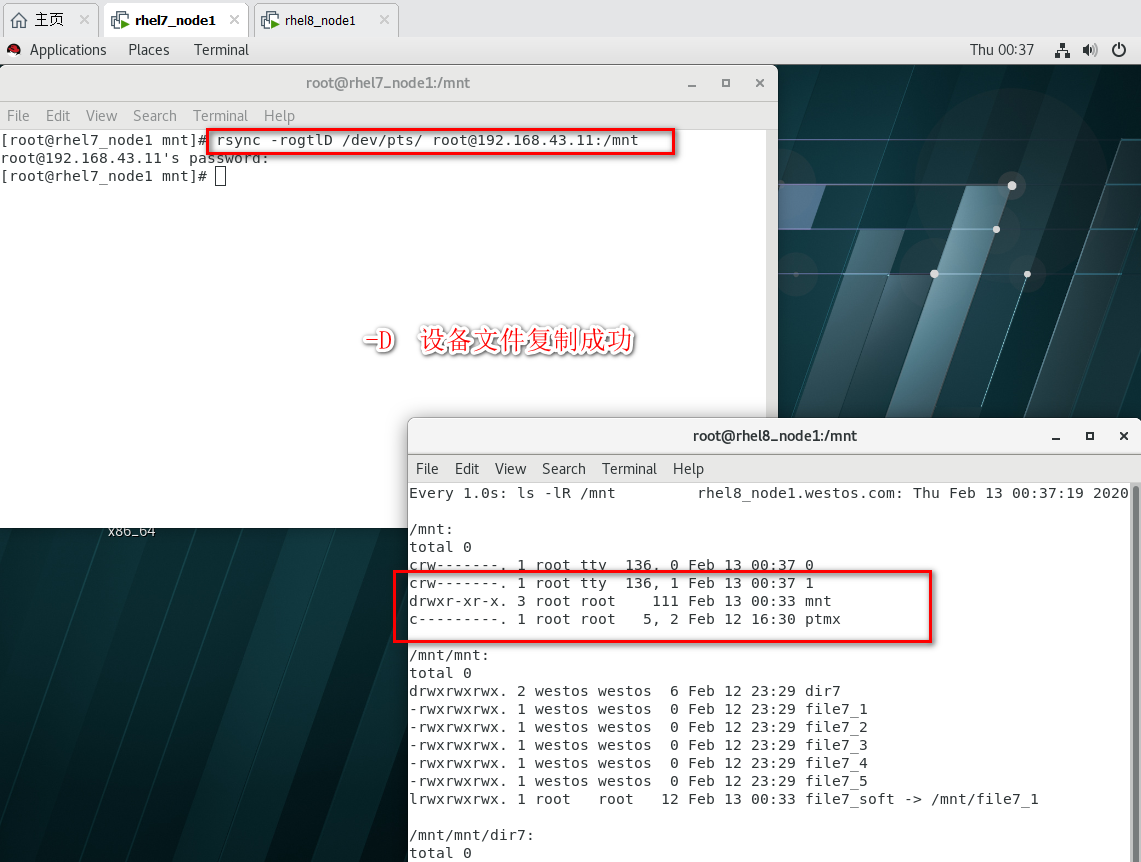Click the root@rhel8_node1:/mnt title bar
Image resolution: width=1141 pixels, height=862 pixels.
pyautogui.click(x=774, y=436)
